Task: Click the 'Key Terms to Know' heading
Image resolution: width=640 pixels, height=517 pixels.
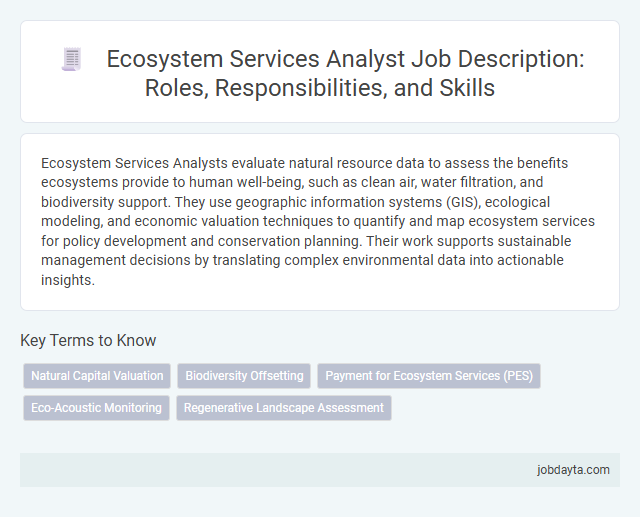Action: click(88, 340)
